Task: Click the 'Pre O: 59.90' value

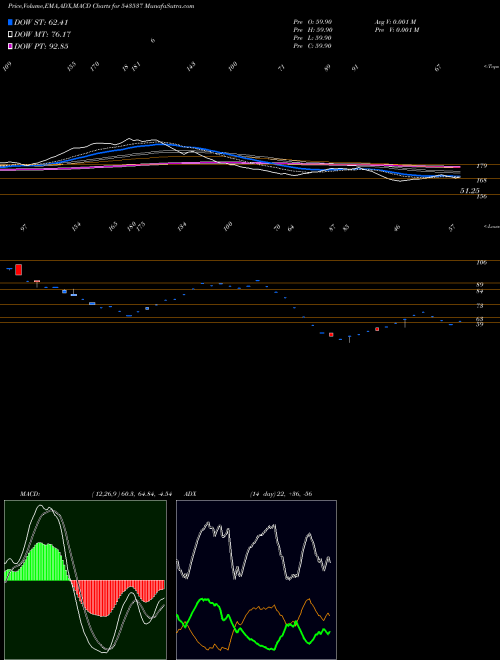Action: 313,22
